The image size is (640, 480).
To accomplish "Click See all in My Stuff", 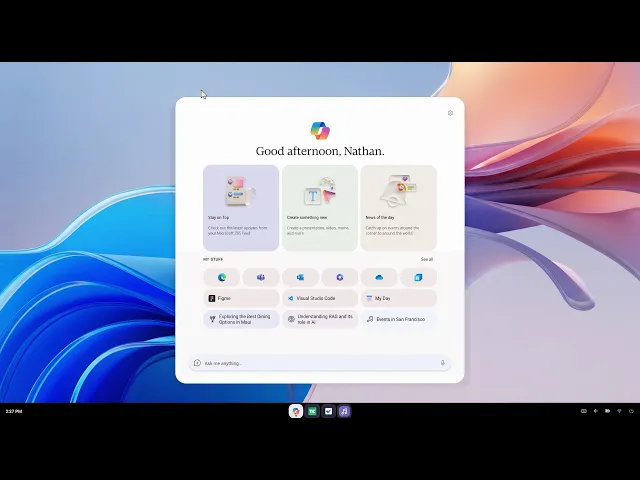I will coord(427,259).
